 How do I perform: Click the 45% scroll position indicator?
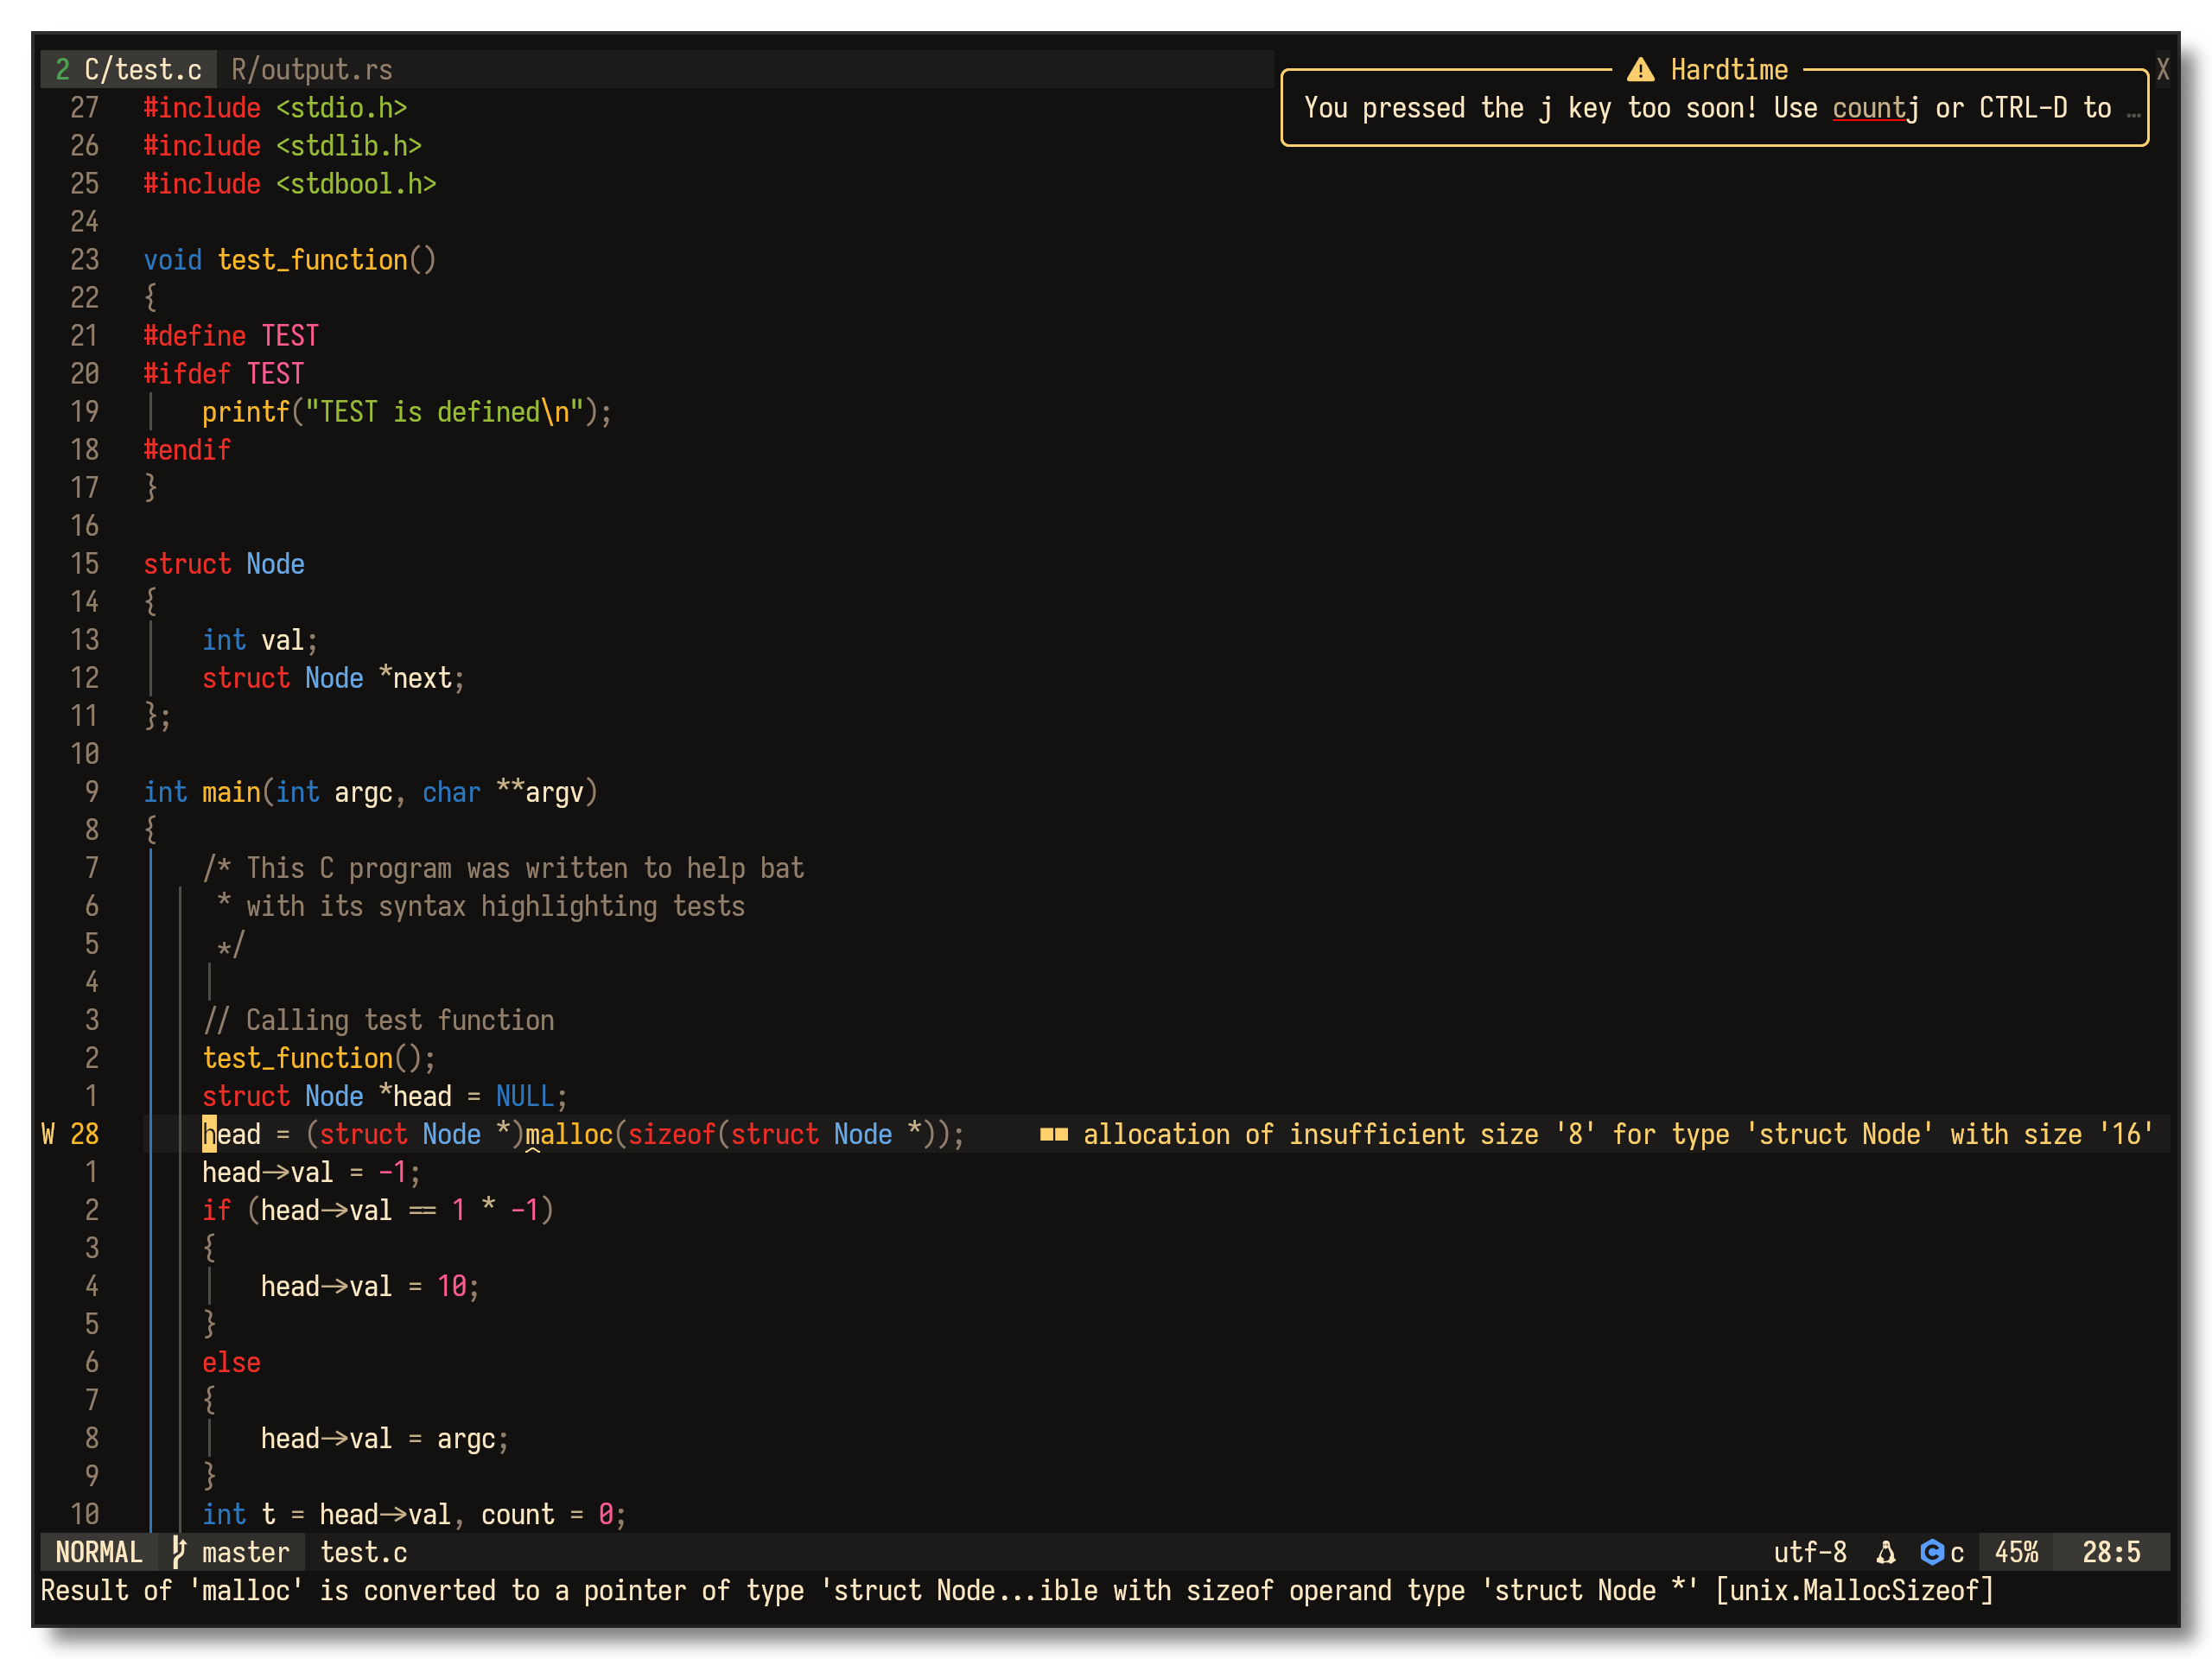pos(2016,1552)
